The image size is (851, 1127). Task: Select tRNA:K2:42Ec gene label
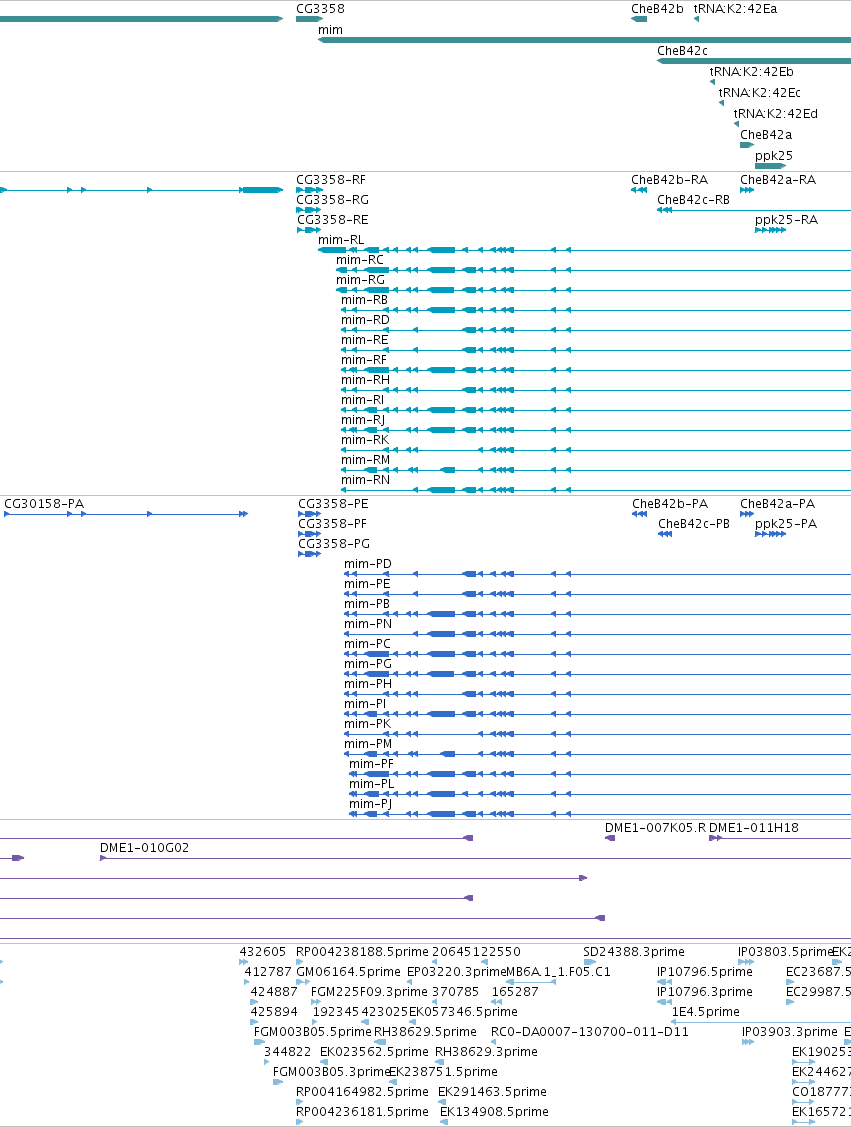coord(759,92)
